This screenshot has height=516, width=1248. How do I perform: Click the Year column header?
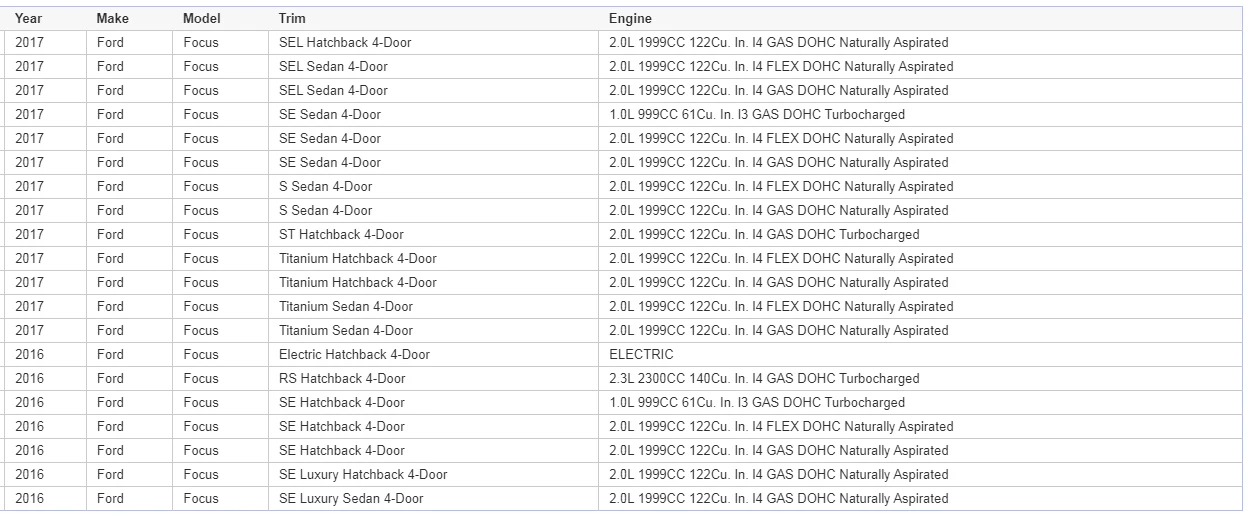[46, 19]
